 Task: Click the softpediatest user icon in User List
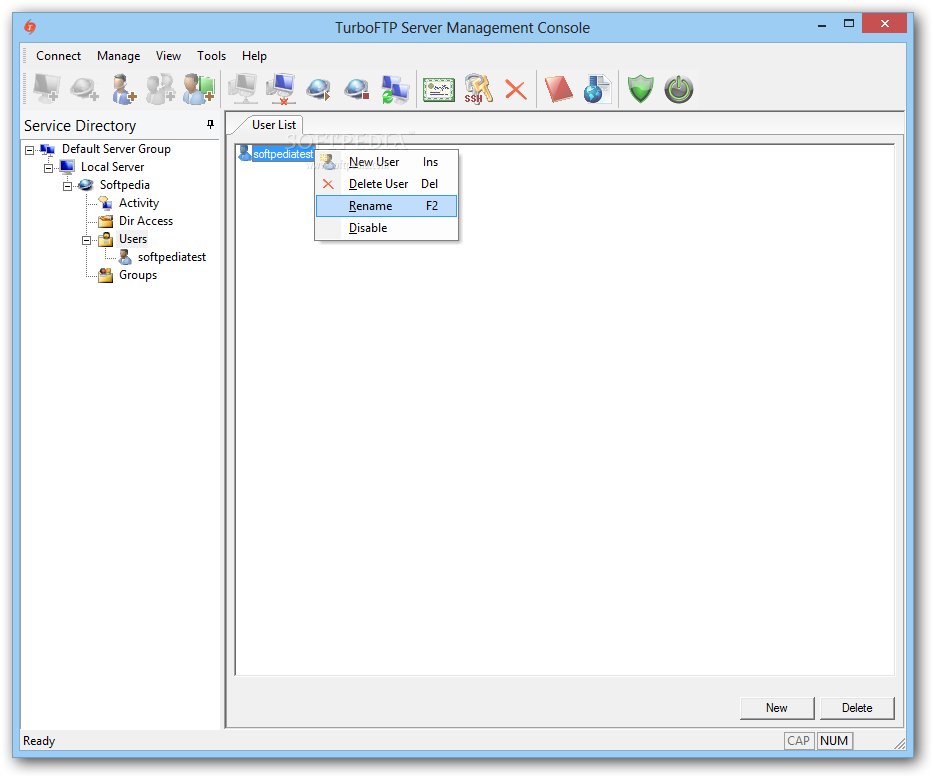244,153
